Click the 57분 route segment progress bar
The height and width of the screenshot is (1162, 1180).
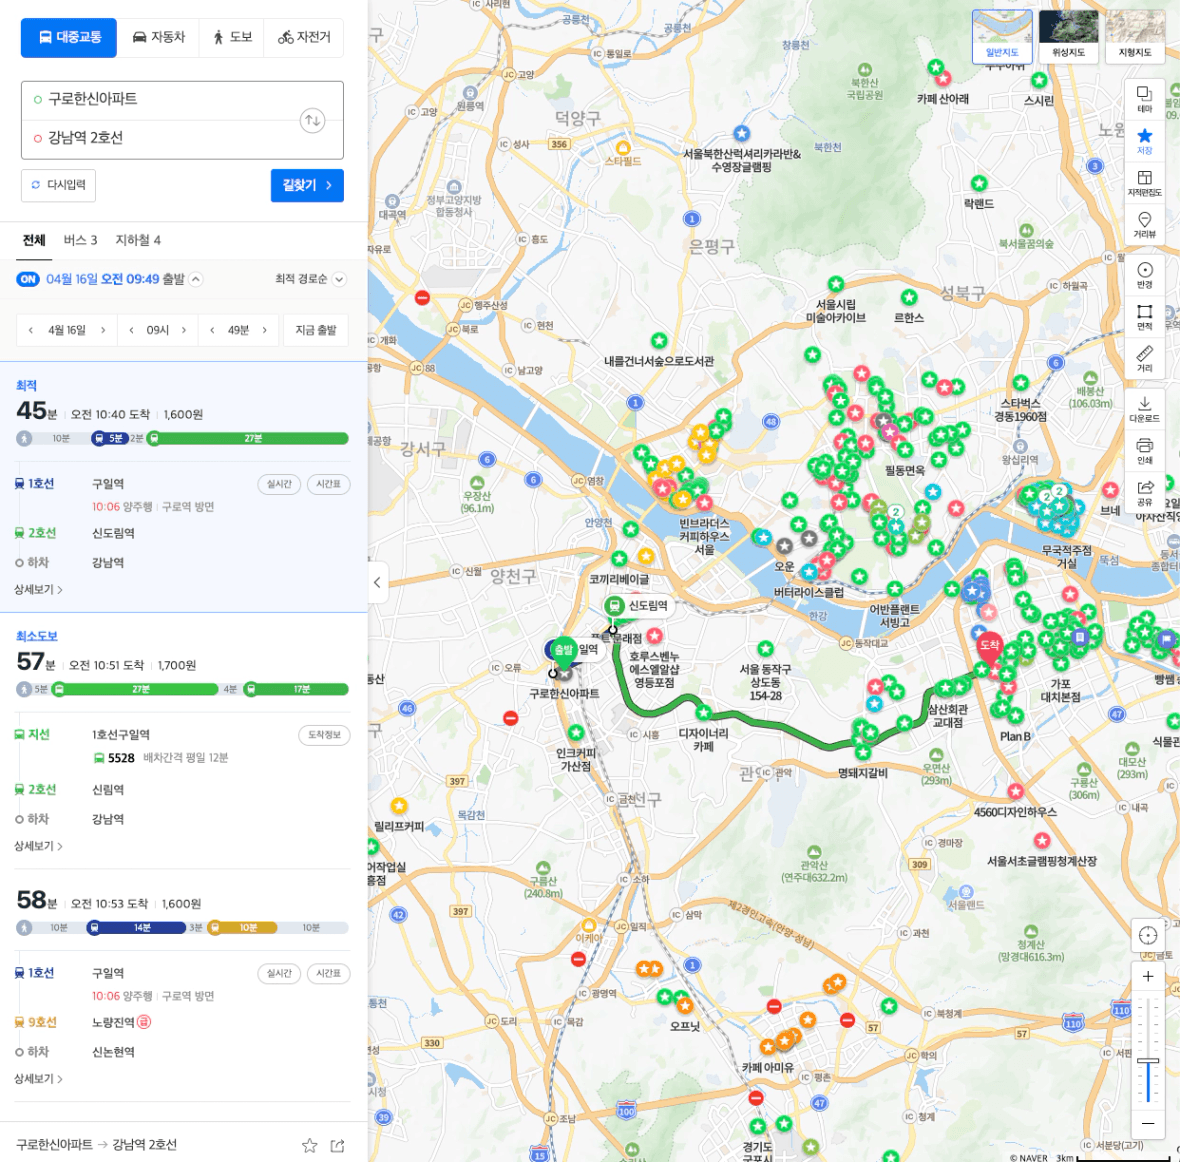click(183, 689)
